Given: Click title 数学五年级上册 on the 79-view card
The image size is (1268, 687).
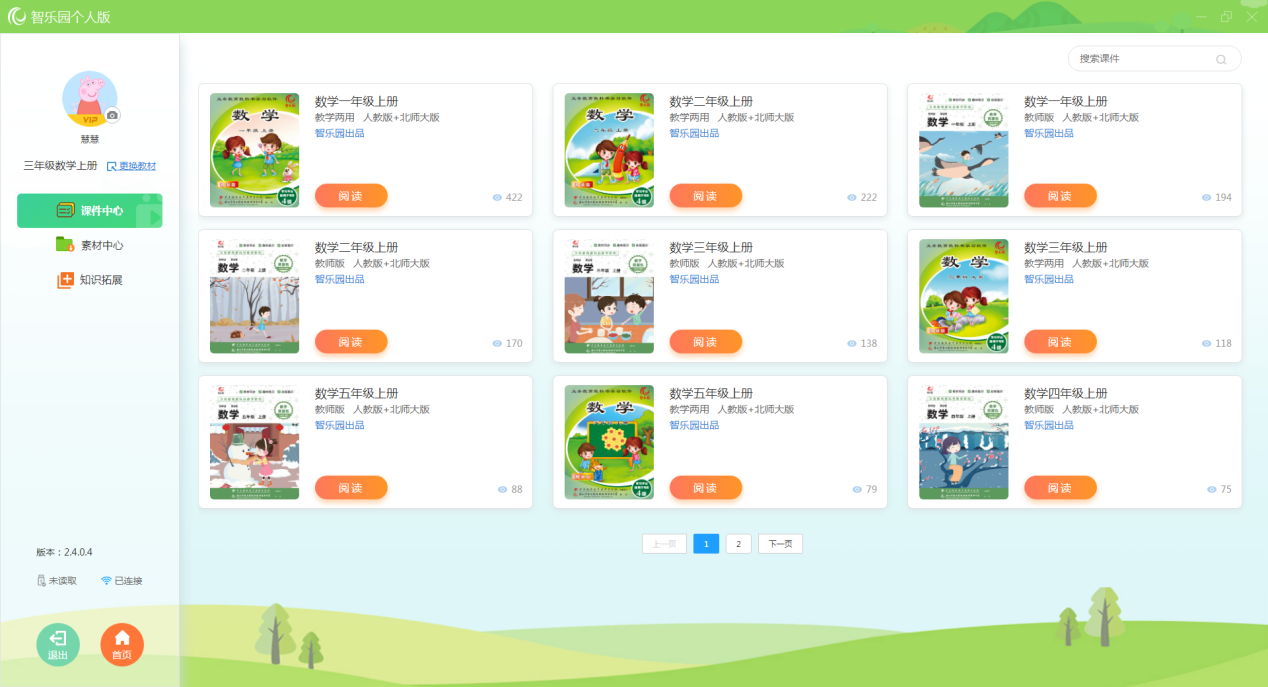Looking at the screenshot, I should (711, 394).
